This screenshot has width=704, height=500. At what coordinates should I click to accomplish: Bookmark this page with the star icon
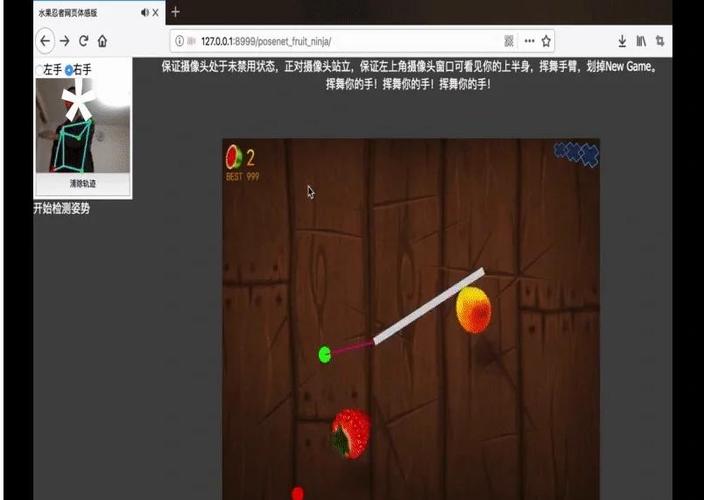coord(546,41)
